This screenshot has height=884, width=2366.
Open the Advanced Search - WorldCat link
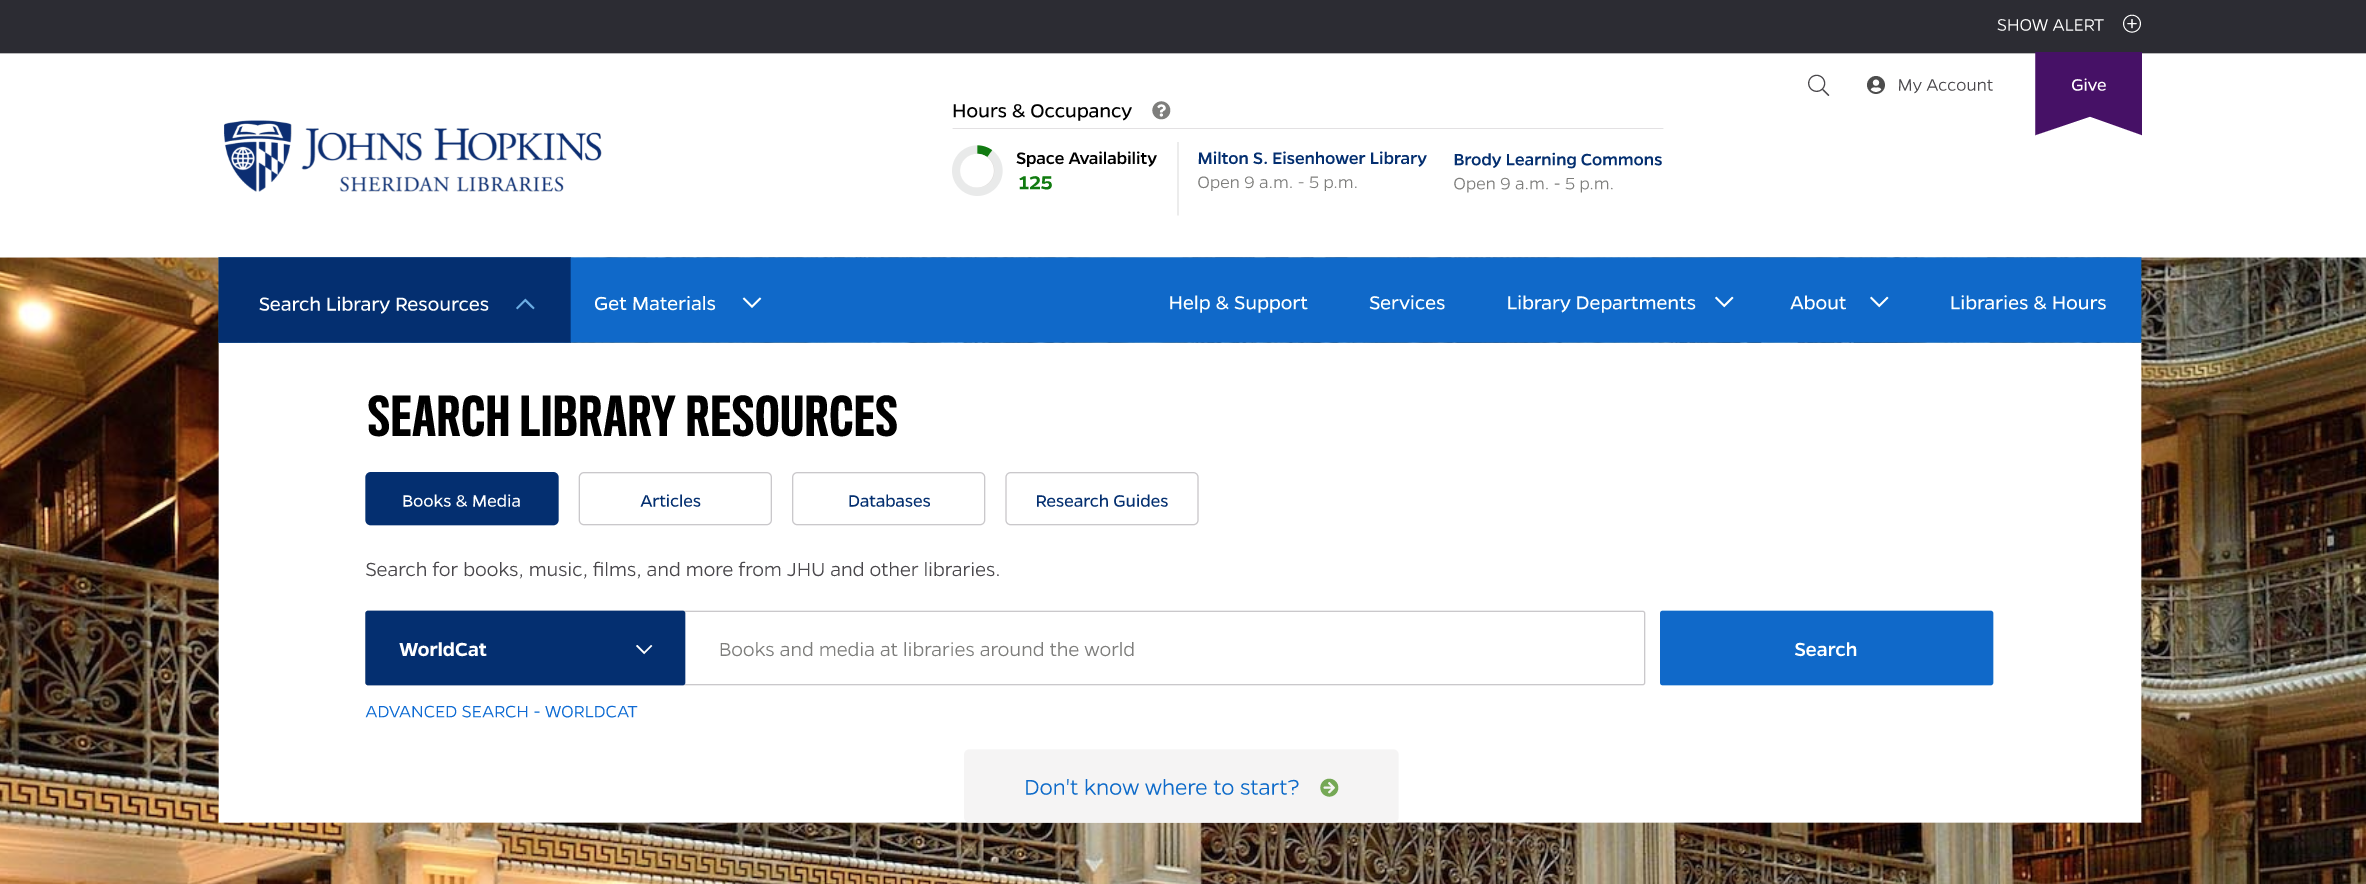tap(501, 712)
